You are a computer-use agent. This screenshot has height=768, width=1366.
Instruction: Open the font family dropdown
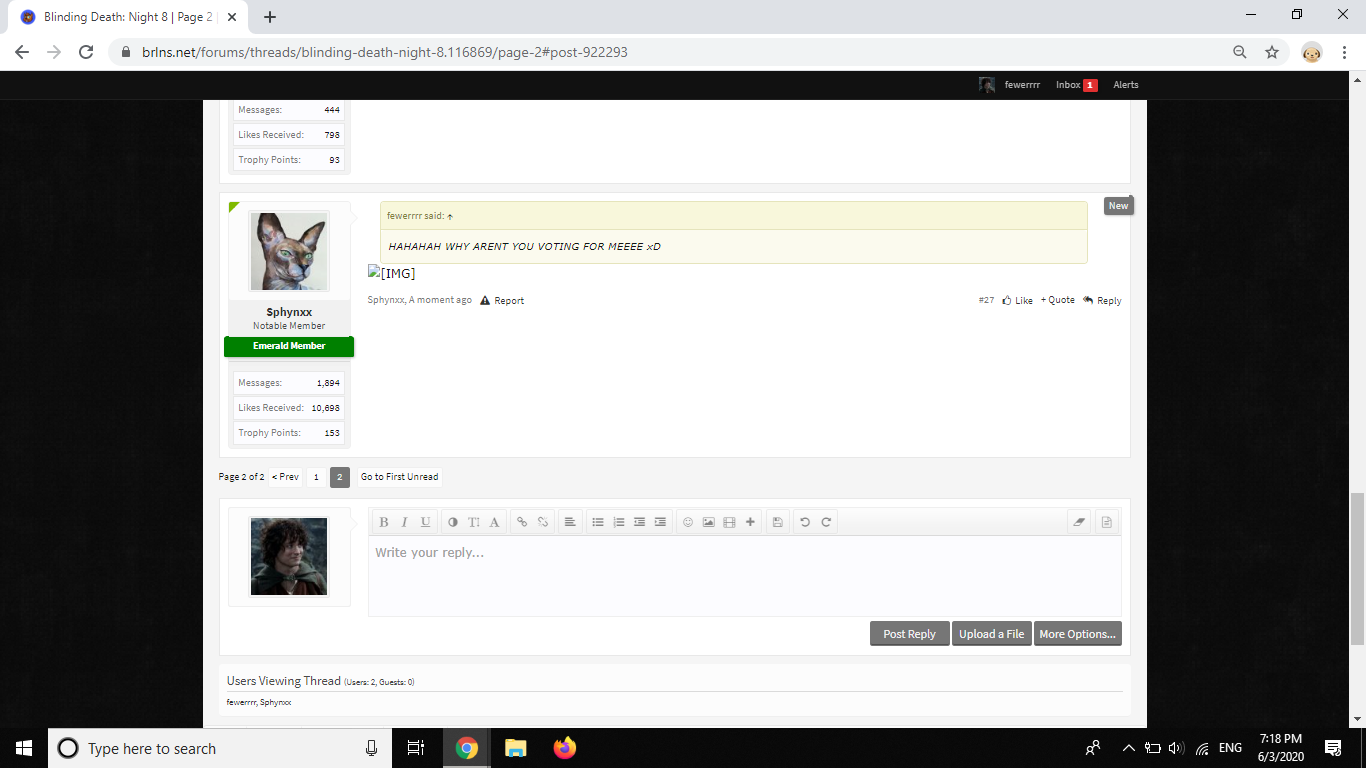tap(494, 522)
